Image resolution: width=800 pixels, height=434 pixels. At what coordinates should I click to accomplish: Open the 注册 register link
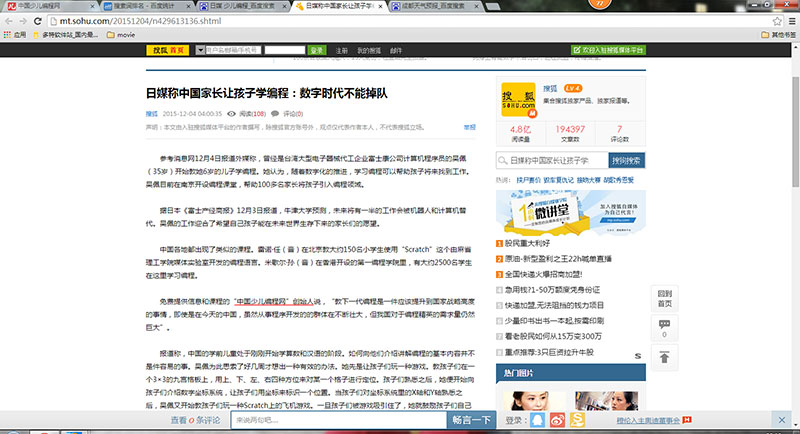pyautogui.click(x=341, y=50)
